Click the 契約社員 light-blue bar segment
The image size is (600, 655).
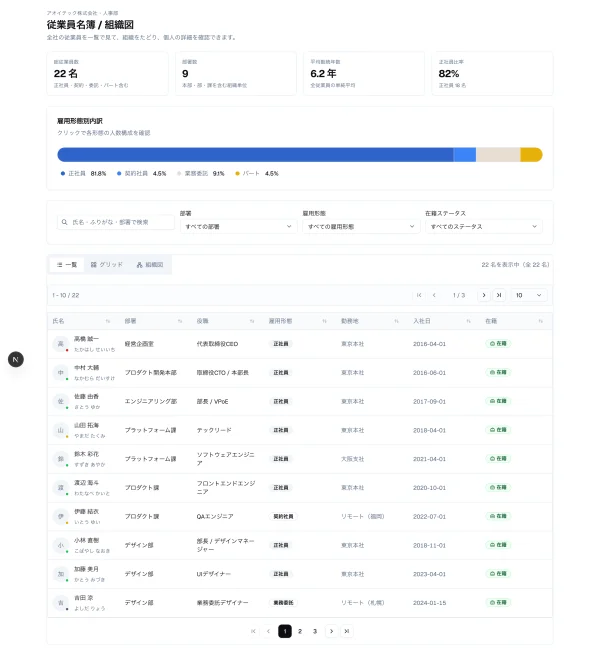465,155
